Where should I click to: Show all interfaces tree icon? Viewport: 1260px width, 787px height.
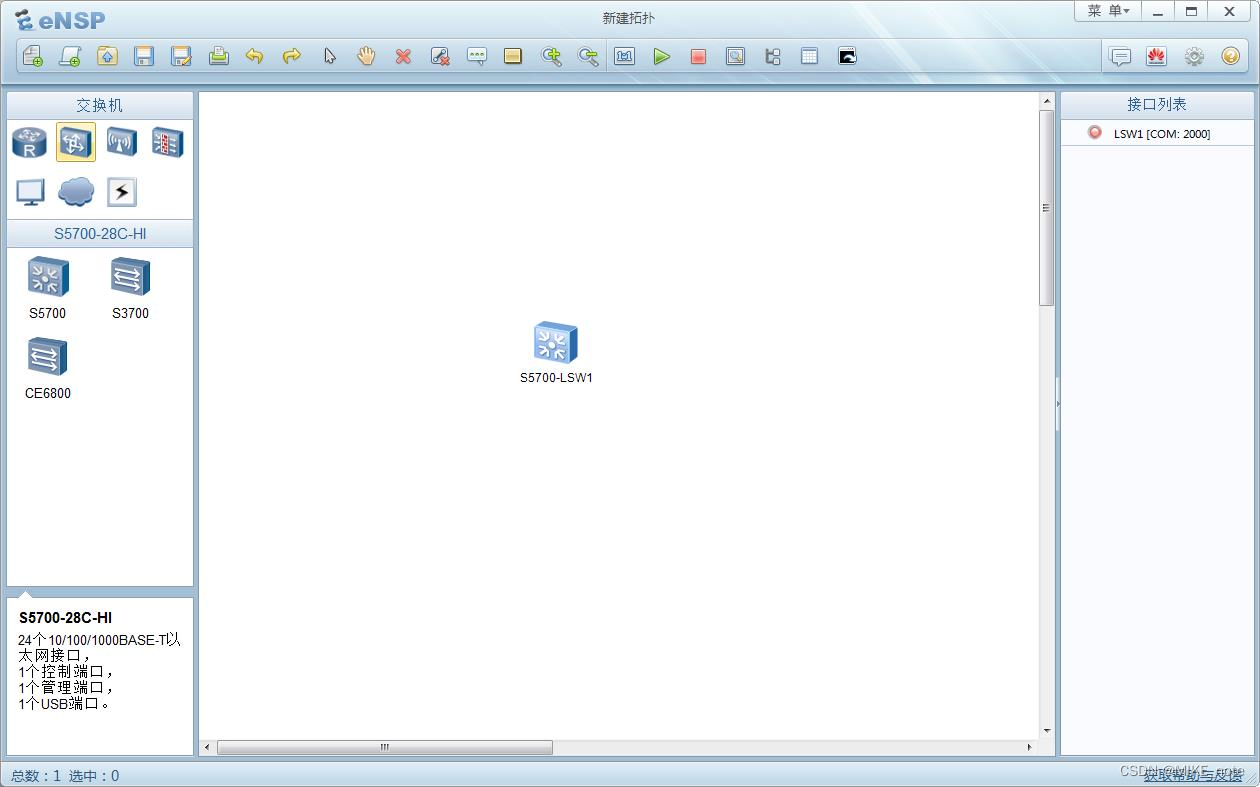point(772,56)
